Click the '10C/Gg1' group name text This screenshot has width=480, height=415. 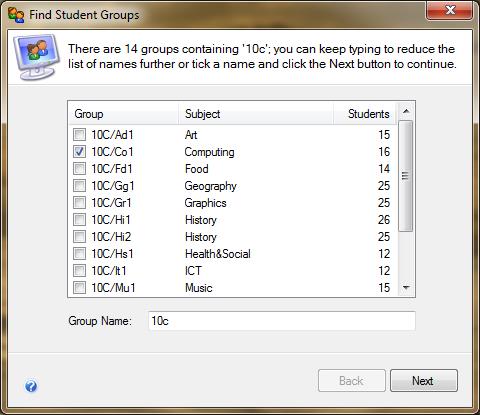click(x=113, y=186)
